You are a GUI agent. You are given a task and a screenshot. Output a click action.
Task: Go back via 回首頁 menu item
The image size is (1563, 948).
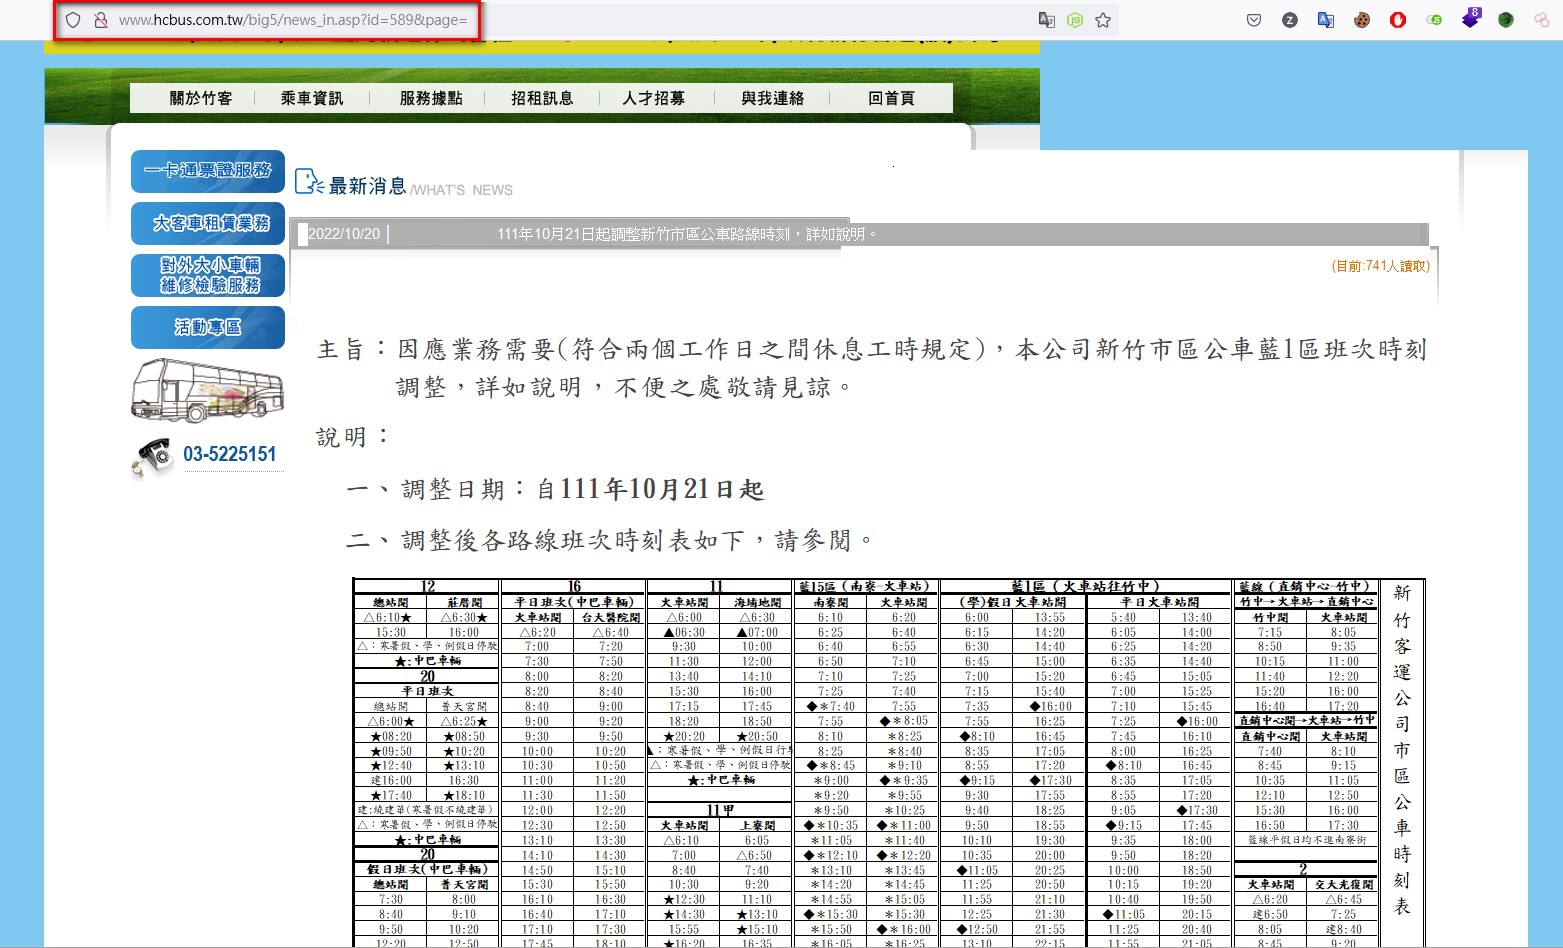(x=891, y=98)
